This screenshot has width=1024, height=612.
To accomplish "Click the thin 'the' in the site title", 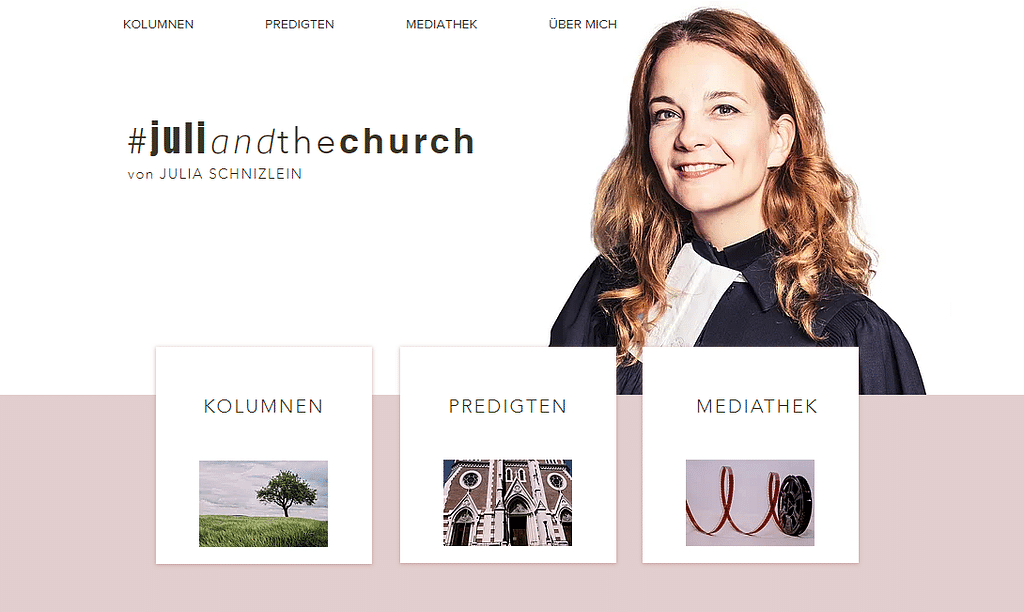I will click(x=307, y=142).
